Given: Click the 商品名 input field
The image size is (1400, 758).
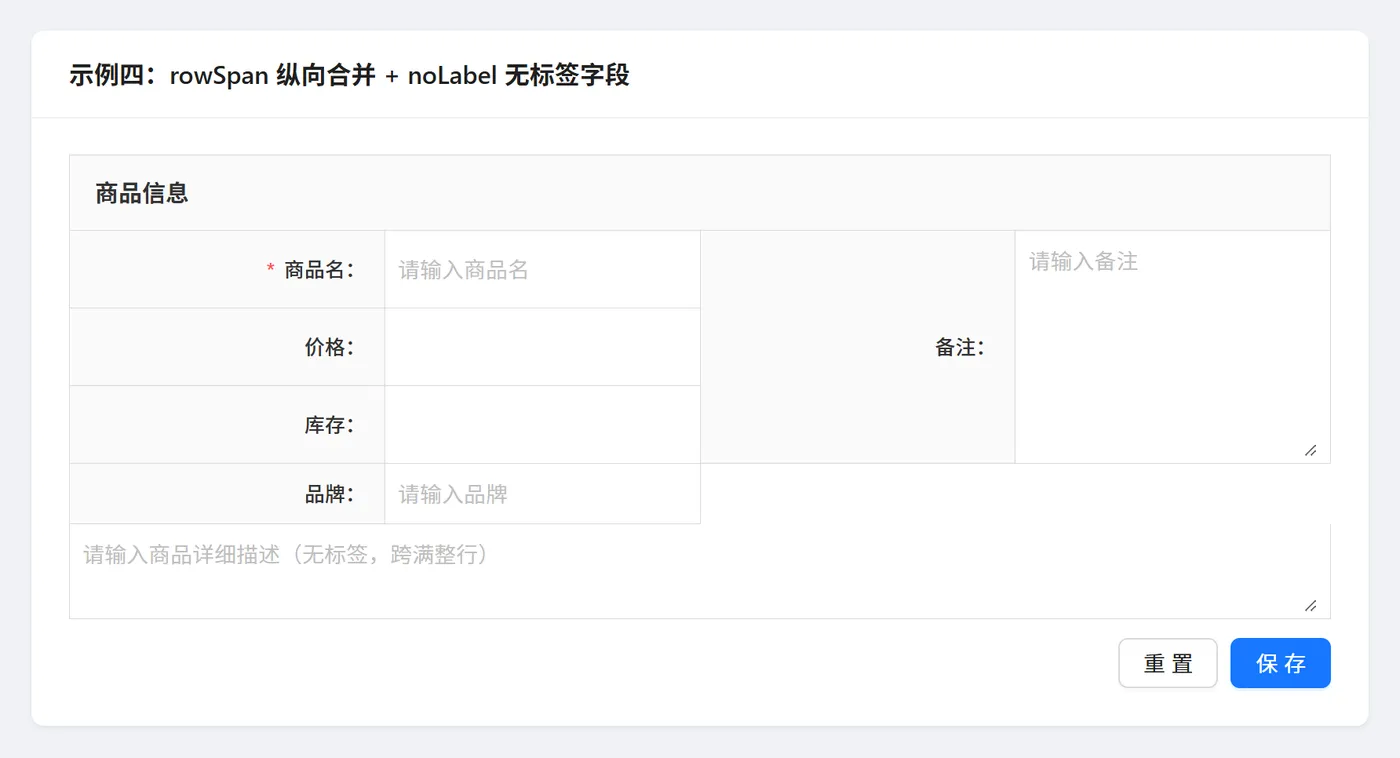Looking at the screenshot, I should click(x=541, y=270).
